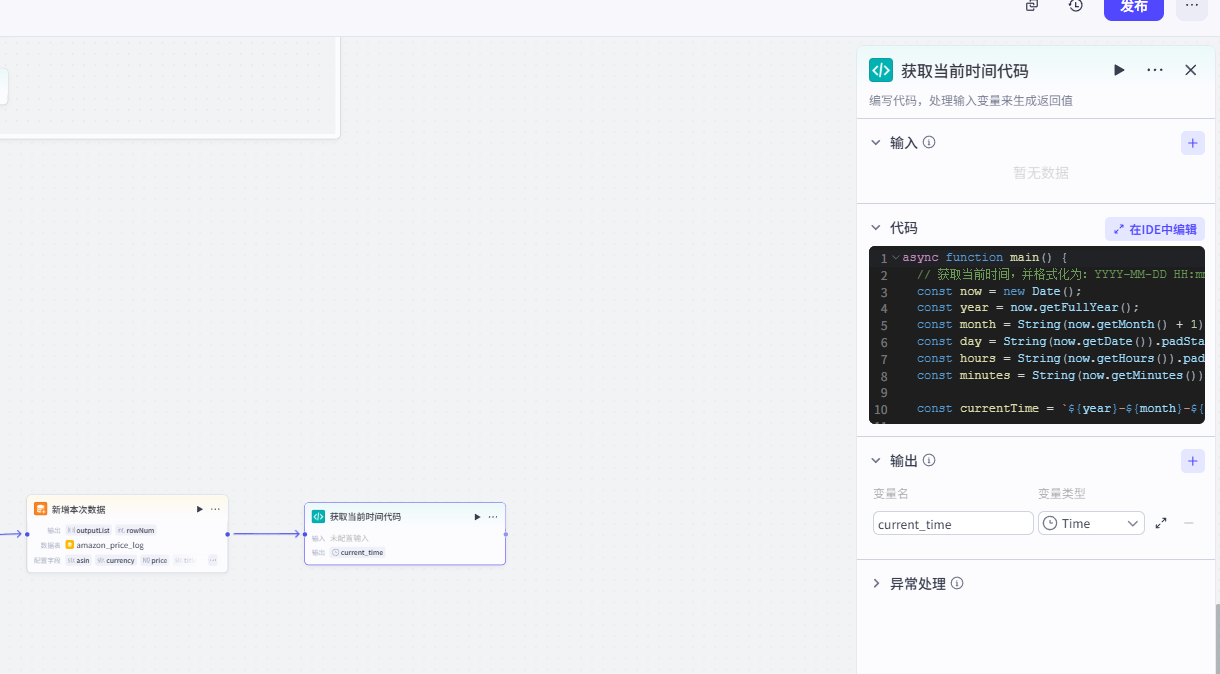Open the top bar more options menu
This screenshot has height=674, width=1220.
coord(1191,6)
